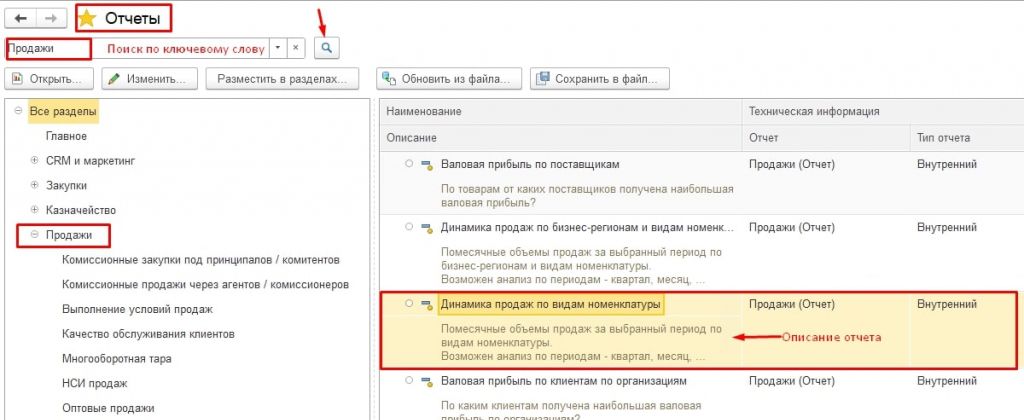Select CRM и маркетинг section
The width and height of the screenshot is (1024, 420).
pos(90,161)
